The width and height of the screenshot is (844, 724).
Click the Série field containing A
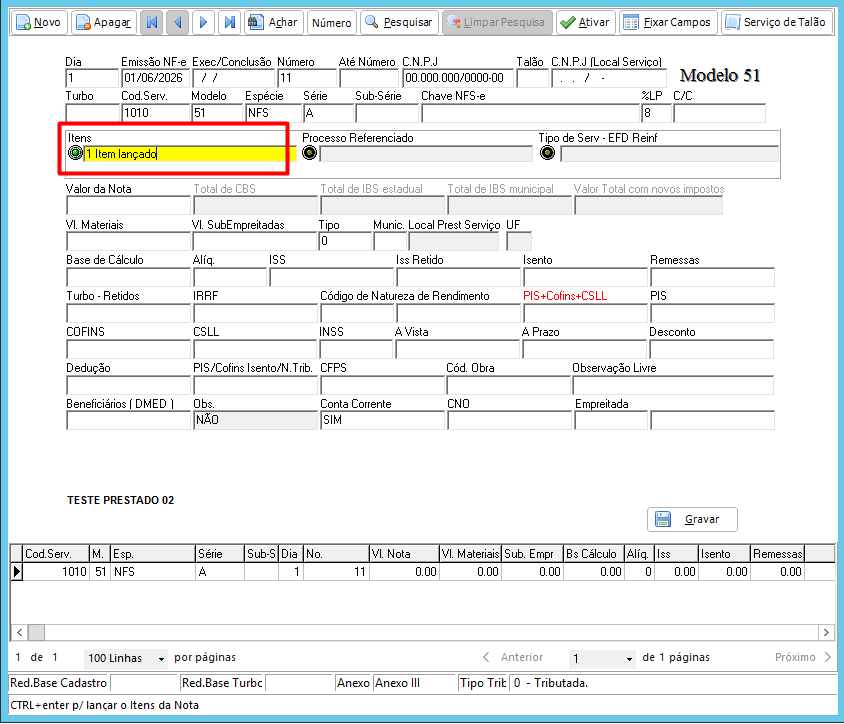(328, 113)
